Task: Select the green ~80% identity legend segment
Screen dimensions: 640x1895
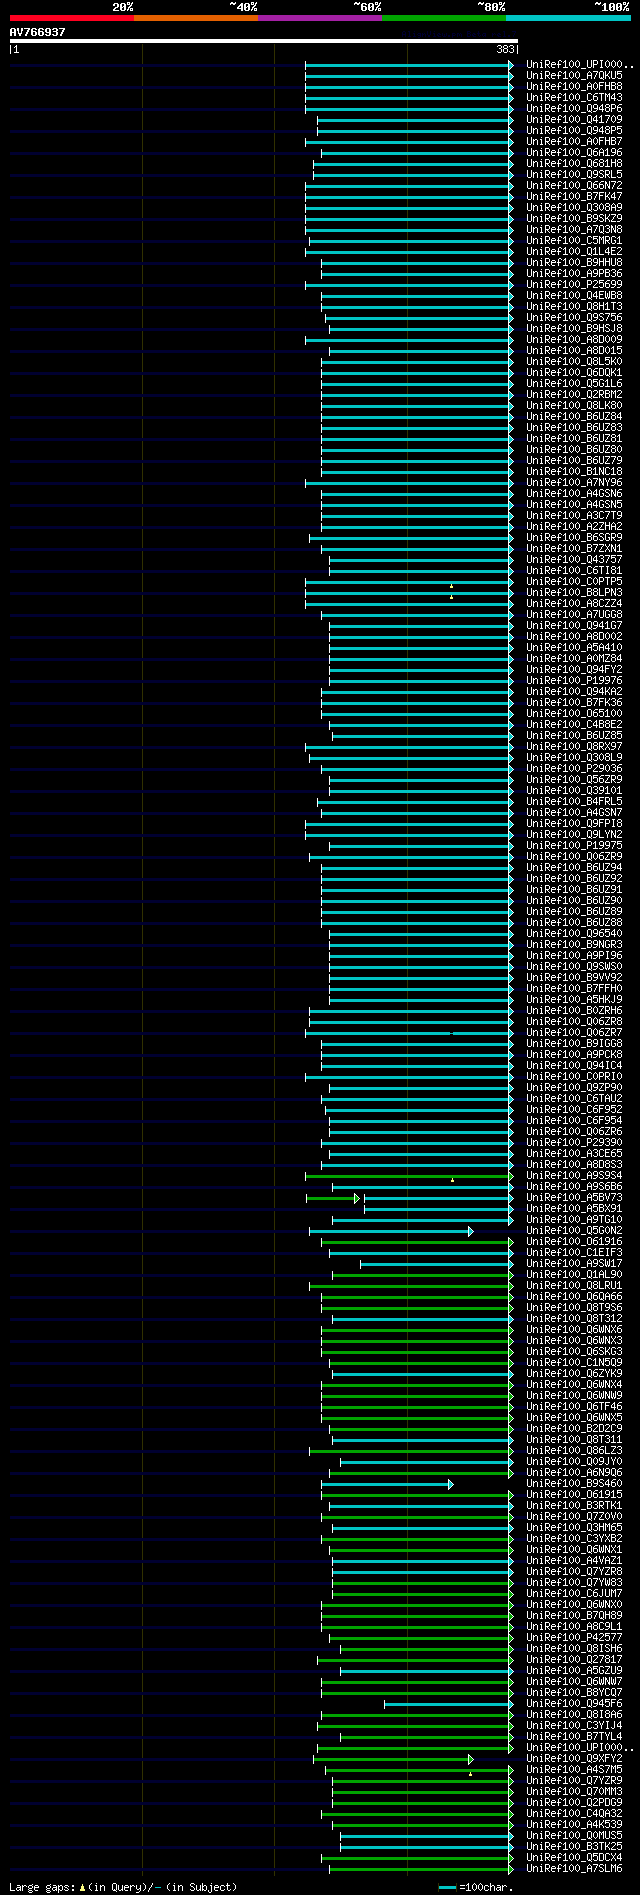Action: 443,18
